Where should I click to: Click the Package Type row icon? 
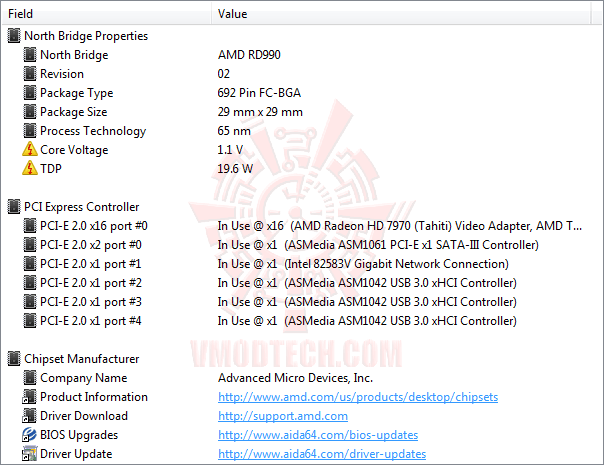pos(29,93)
